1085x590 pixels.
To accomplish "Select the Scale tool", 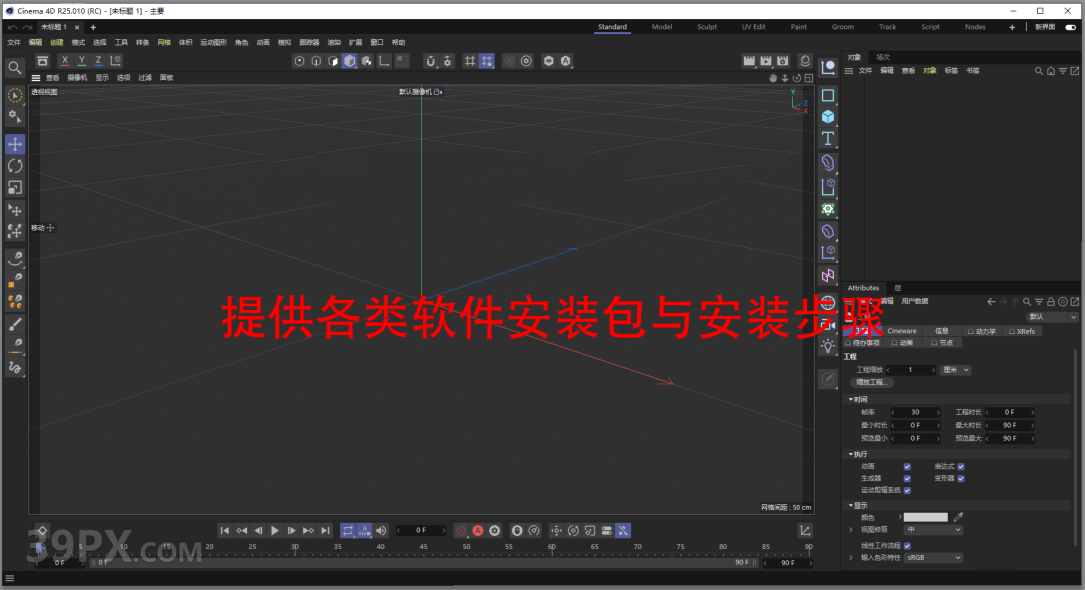I will [x=15, y=188].
